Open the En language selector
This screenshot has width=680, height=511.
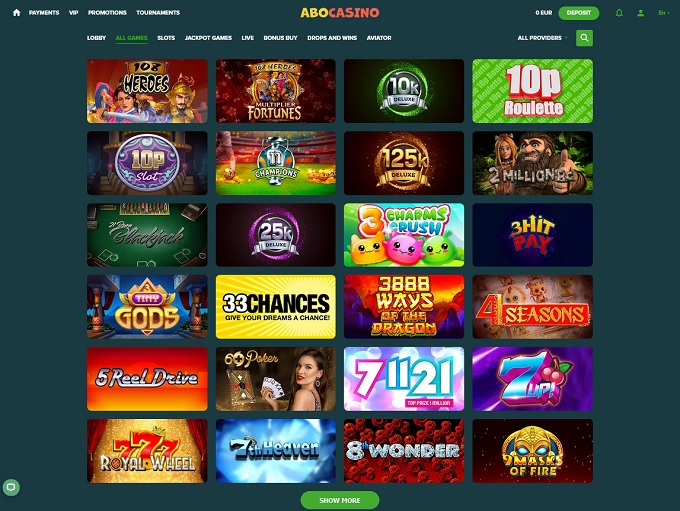(x=664, y=13)
